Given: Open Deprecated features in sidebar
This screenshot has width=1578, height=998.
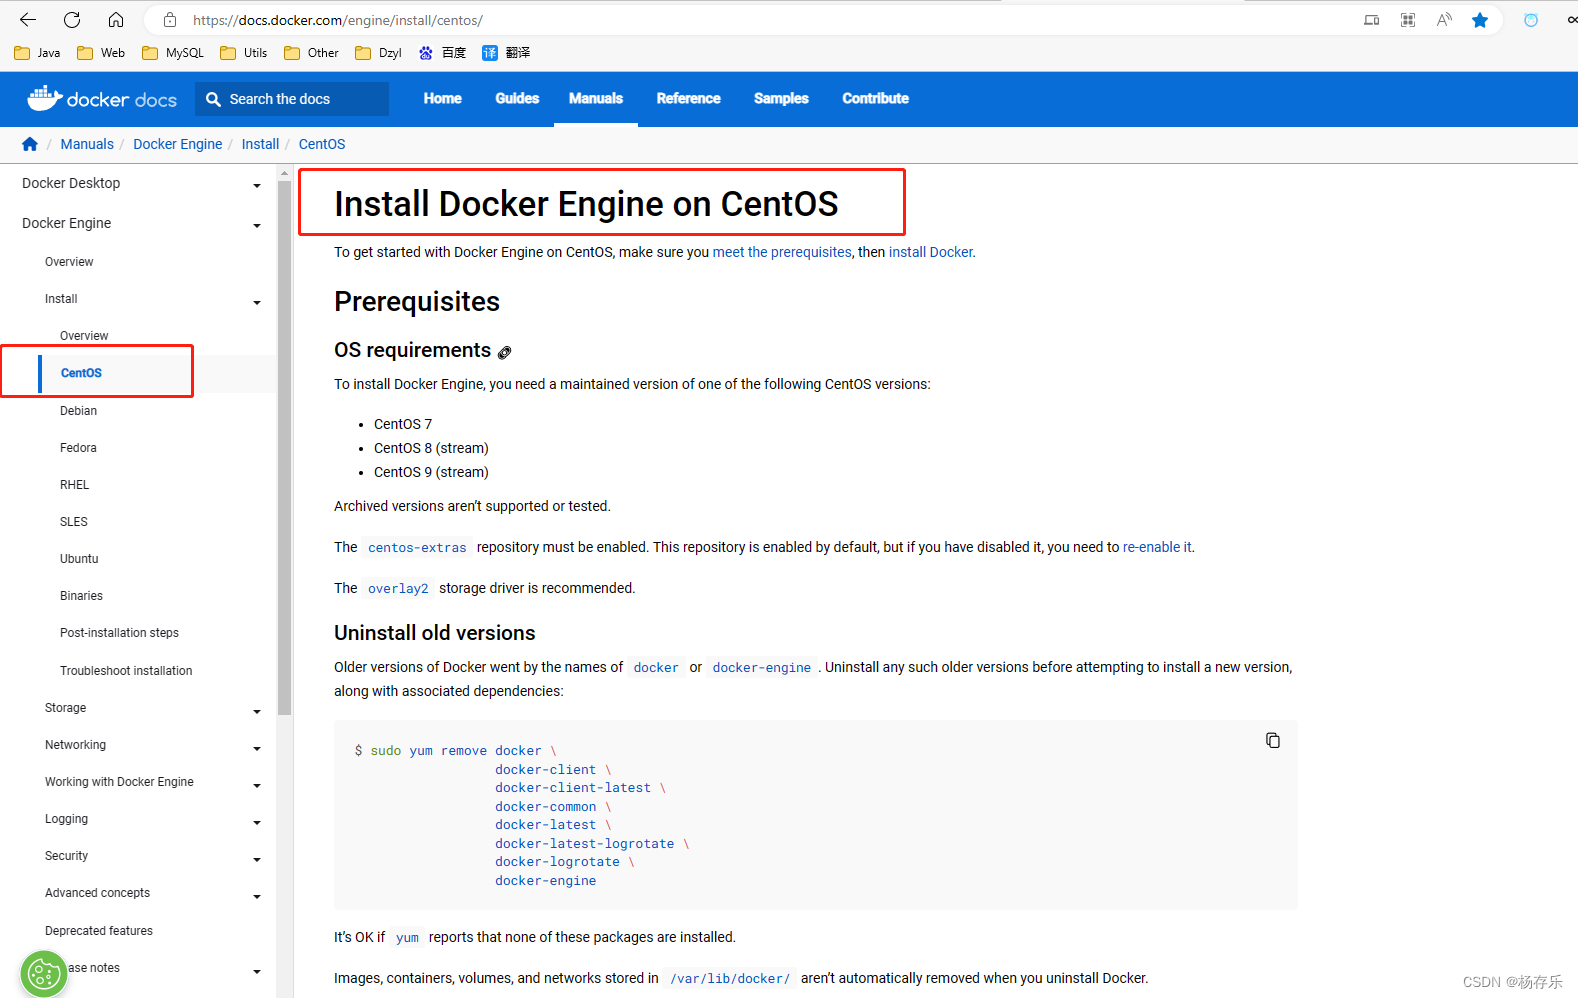Looking at the screenshot, I should tap(99, 931).
